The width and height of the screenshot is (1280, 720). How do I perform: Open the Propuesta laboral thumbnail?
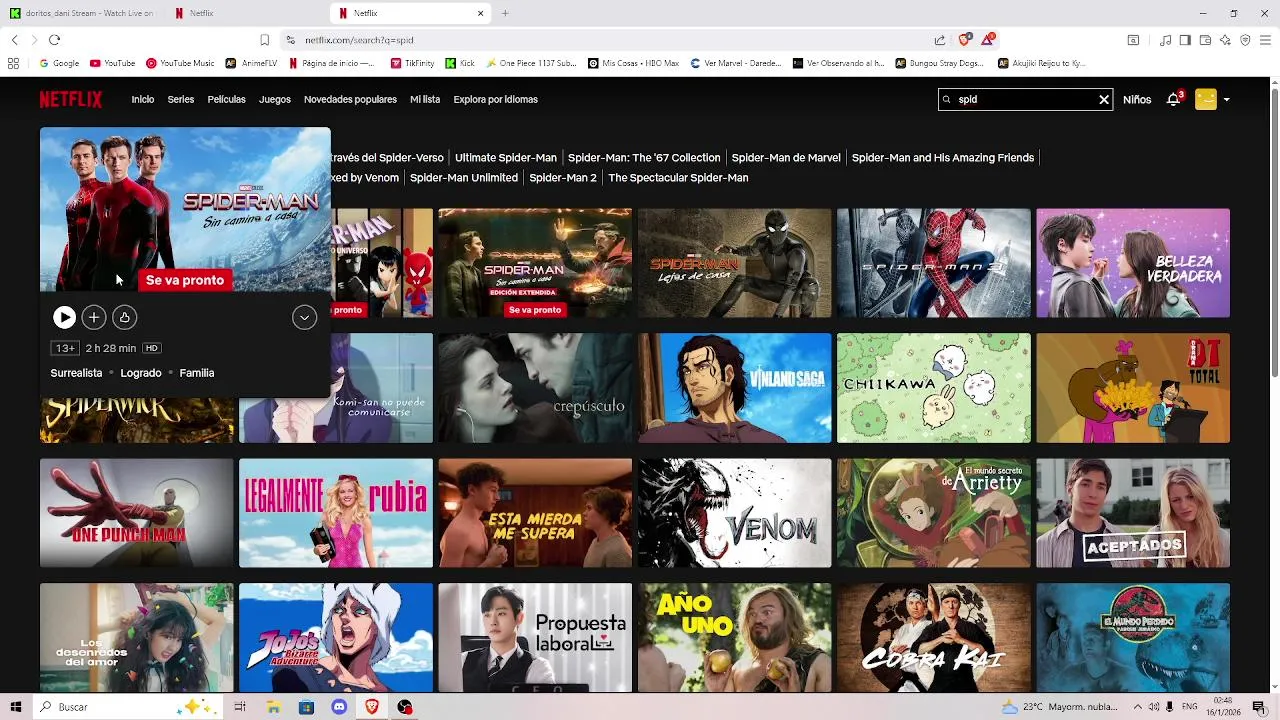pos(535,638)
